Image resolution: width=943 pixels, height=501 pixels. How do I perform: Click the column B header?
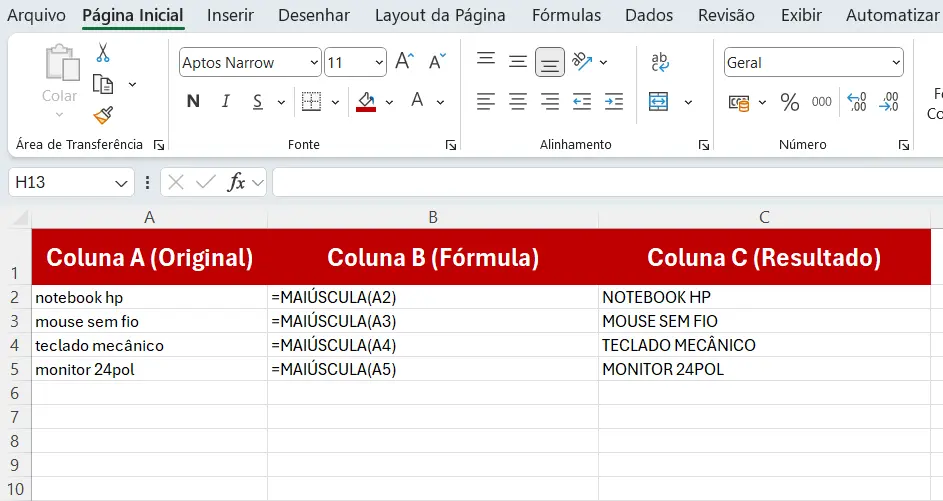click(x=433, y=217)
